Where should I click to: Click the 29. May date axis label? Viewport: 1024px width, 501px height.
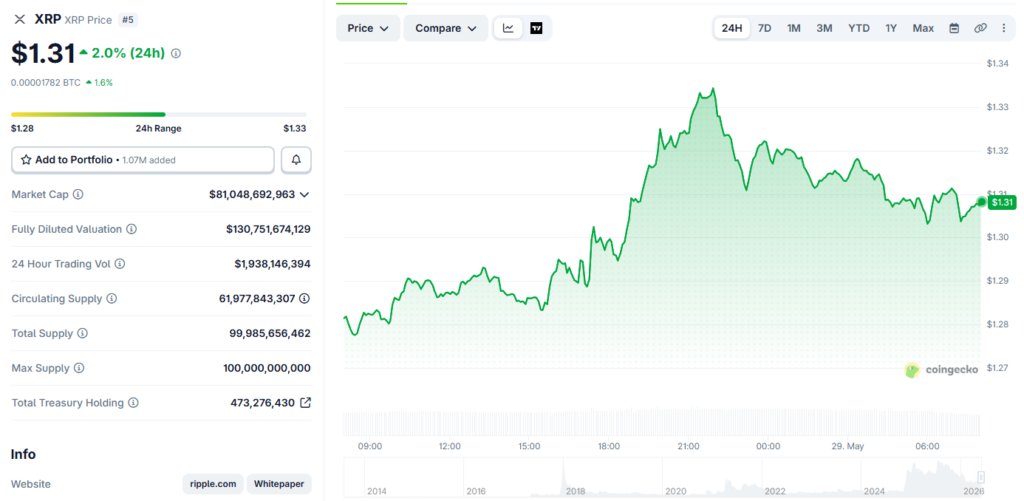[847, 447]
